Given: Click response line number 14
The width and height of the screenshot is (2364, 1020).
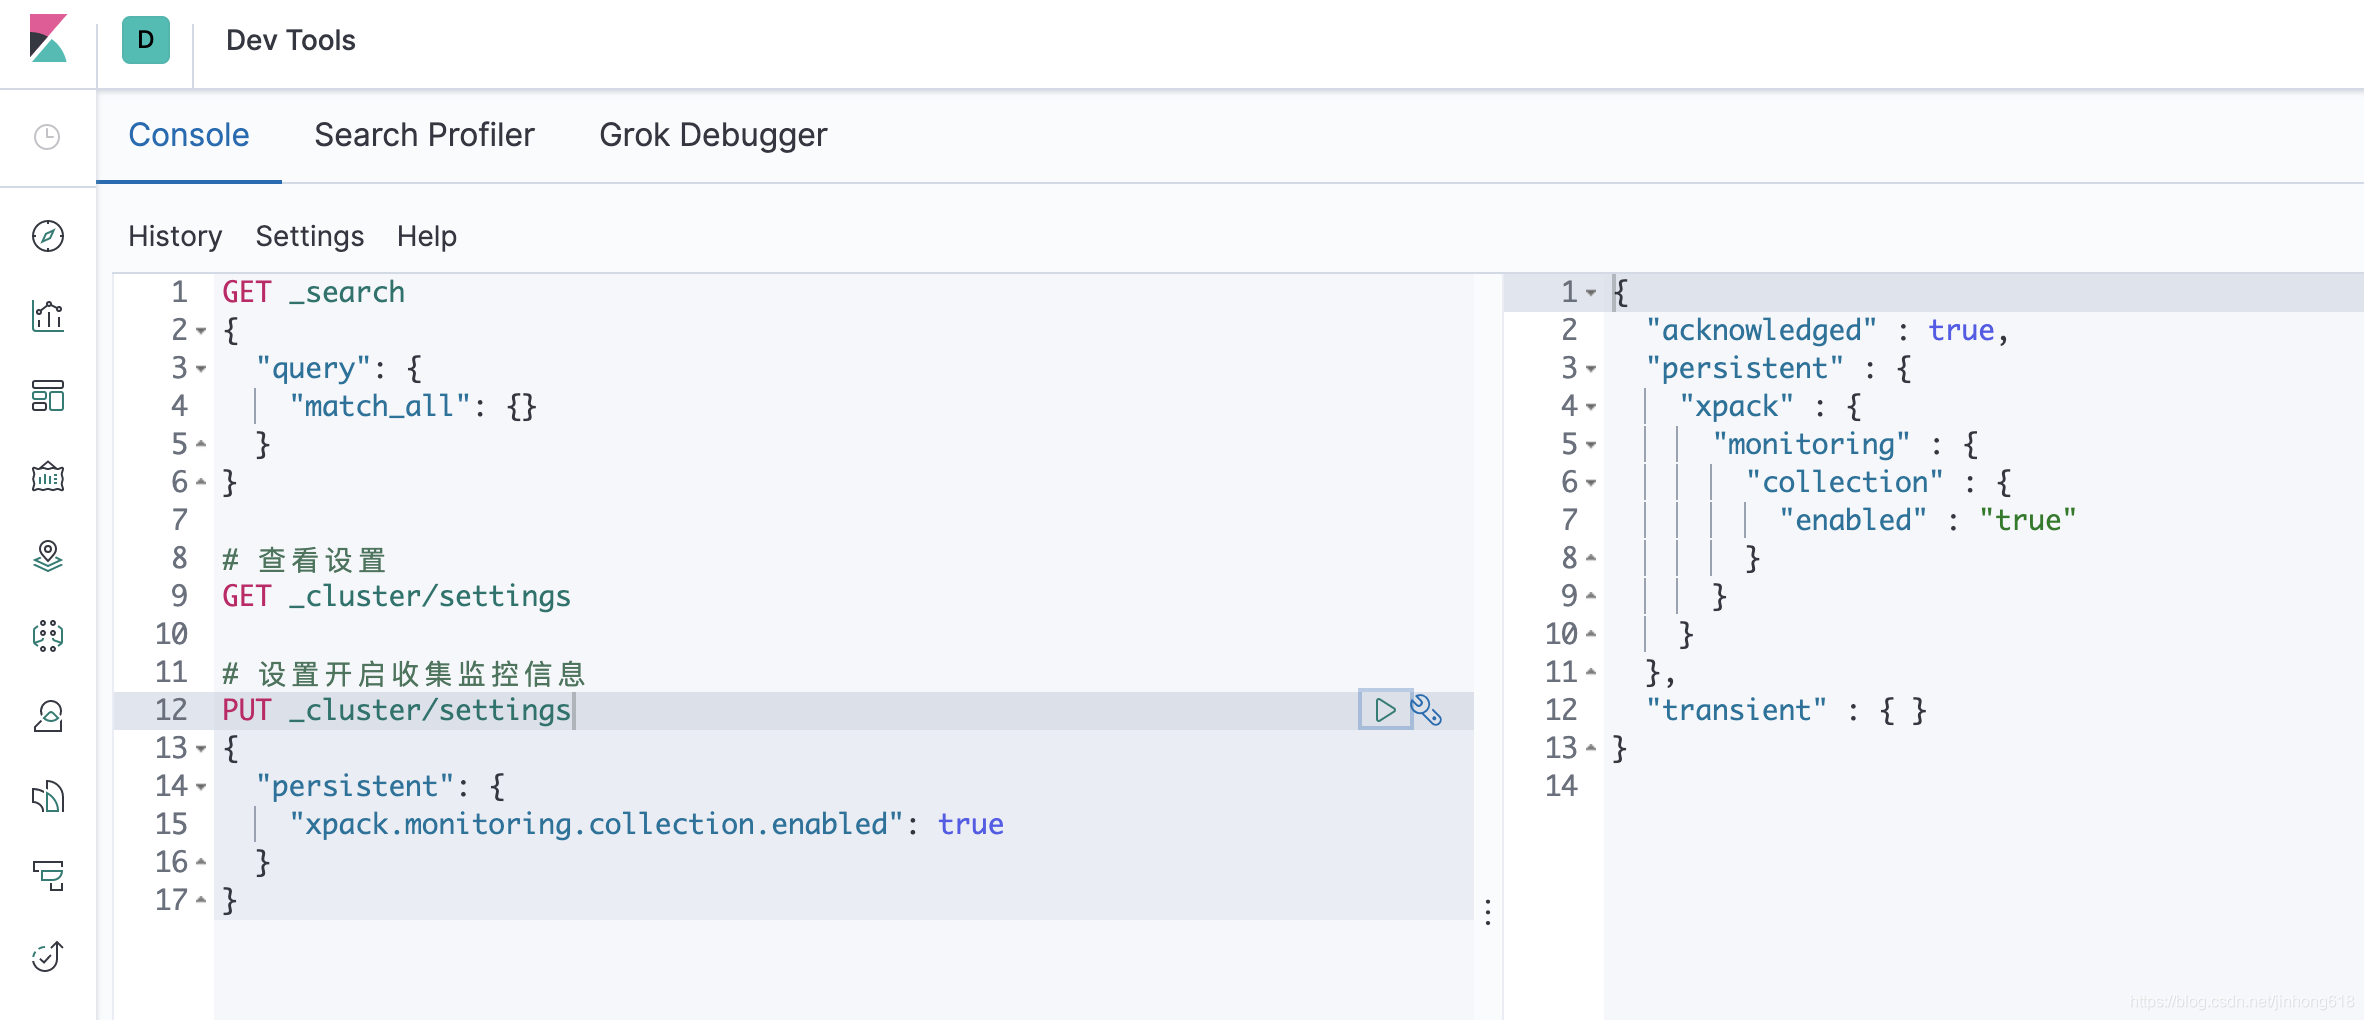Looking at the screenshot, I should [x=1561, y=786].
